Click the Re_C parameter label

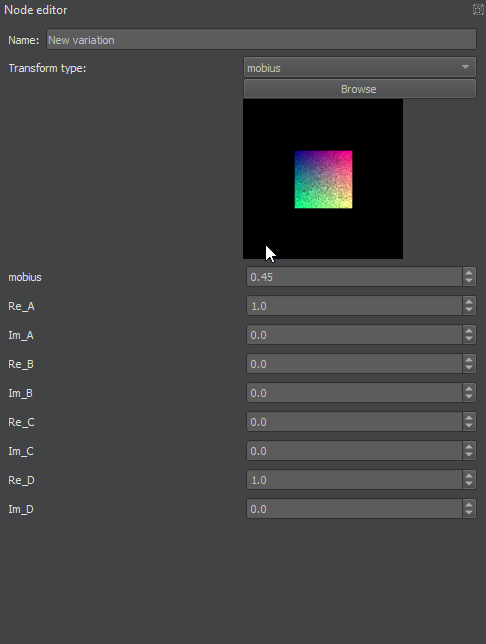coord(21,422)
